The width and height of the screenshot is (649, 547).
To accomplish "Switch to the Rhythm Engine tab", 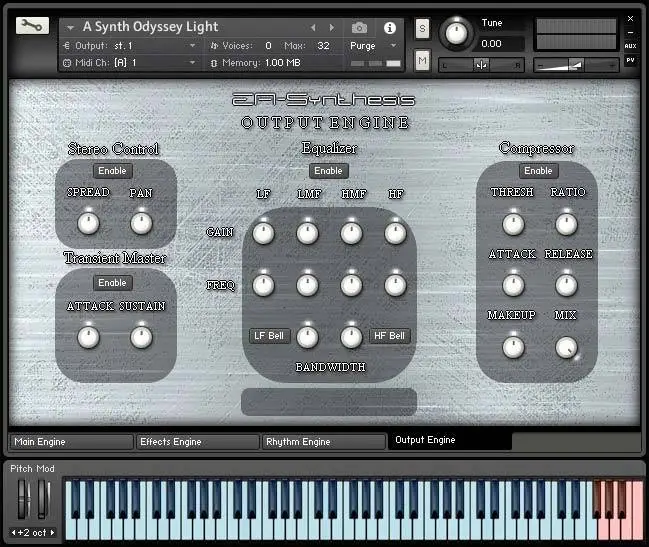I will [x=324, y=441].
